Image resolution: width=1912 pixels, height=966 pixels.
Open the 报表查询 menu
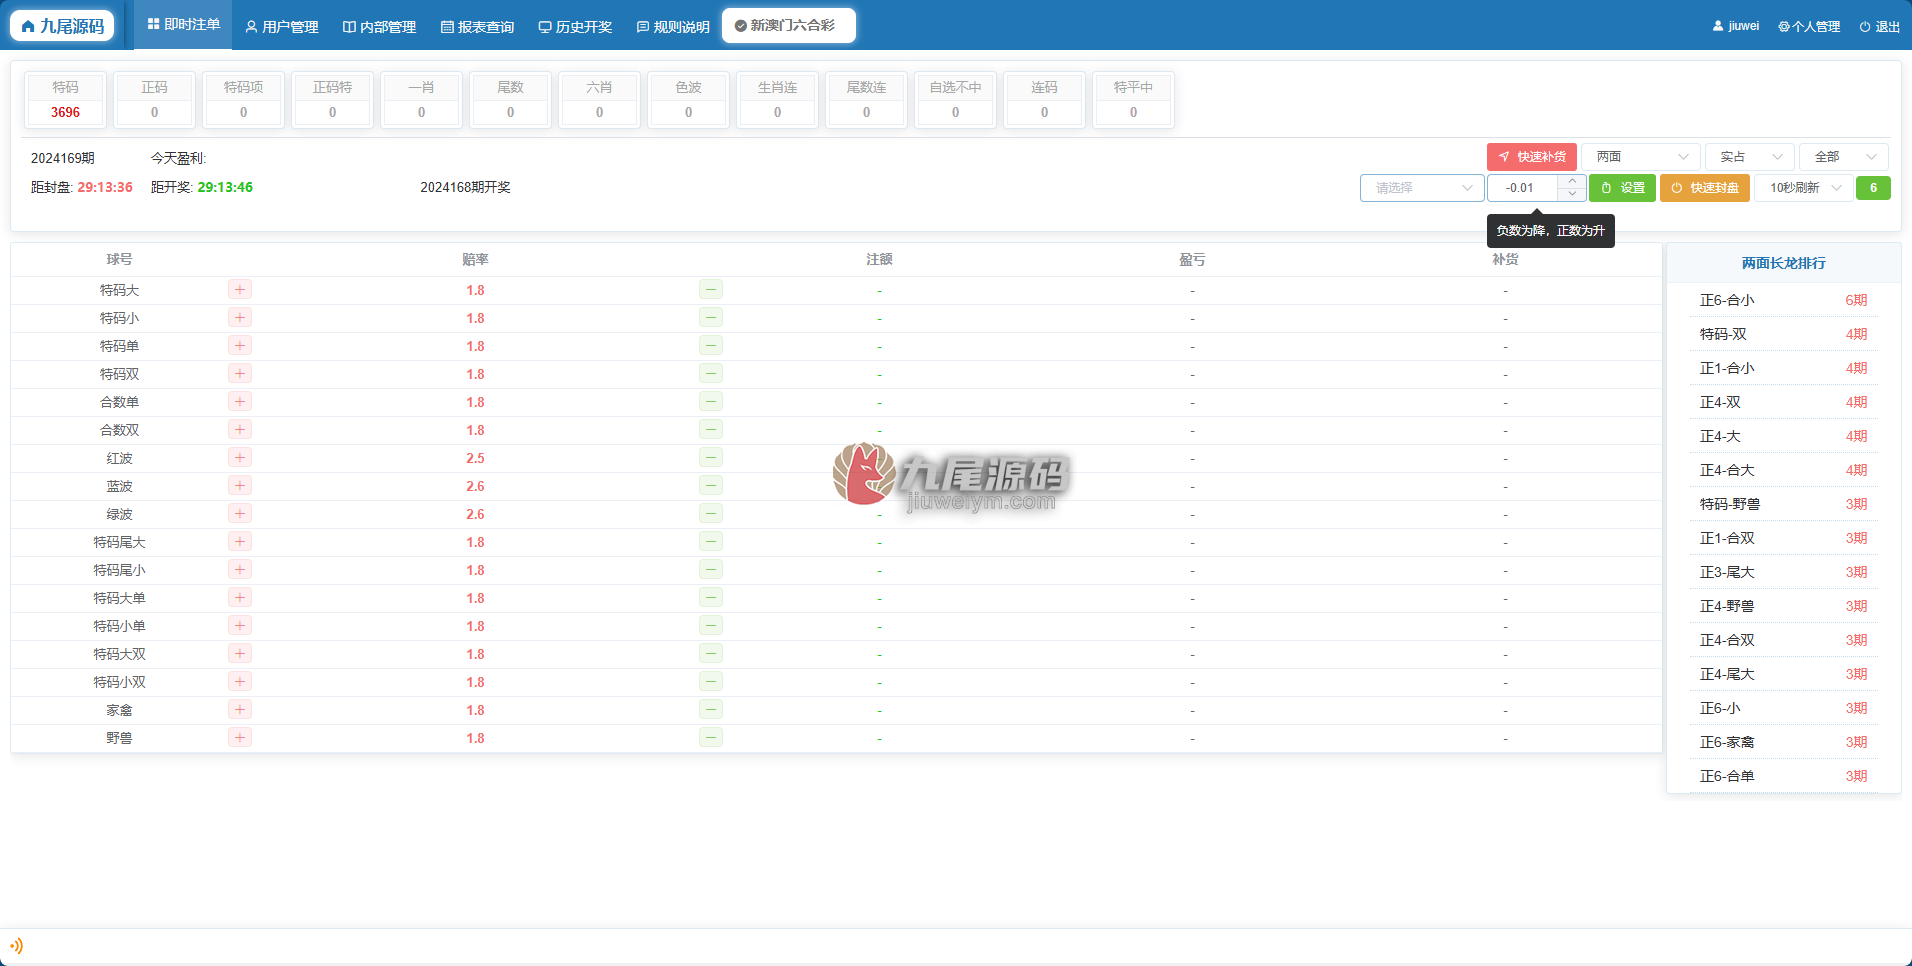477,27
